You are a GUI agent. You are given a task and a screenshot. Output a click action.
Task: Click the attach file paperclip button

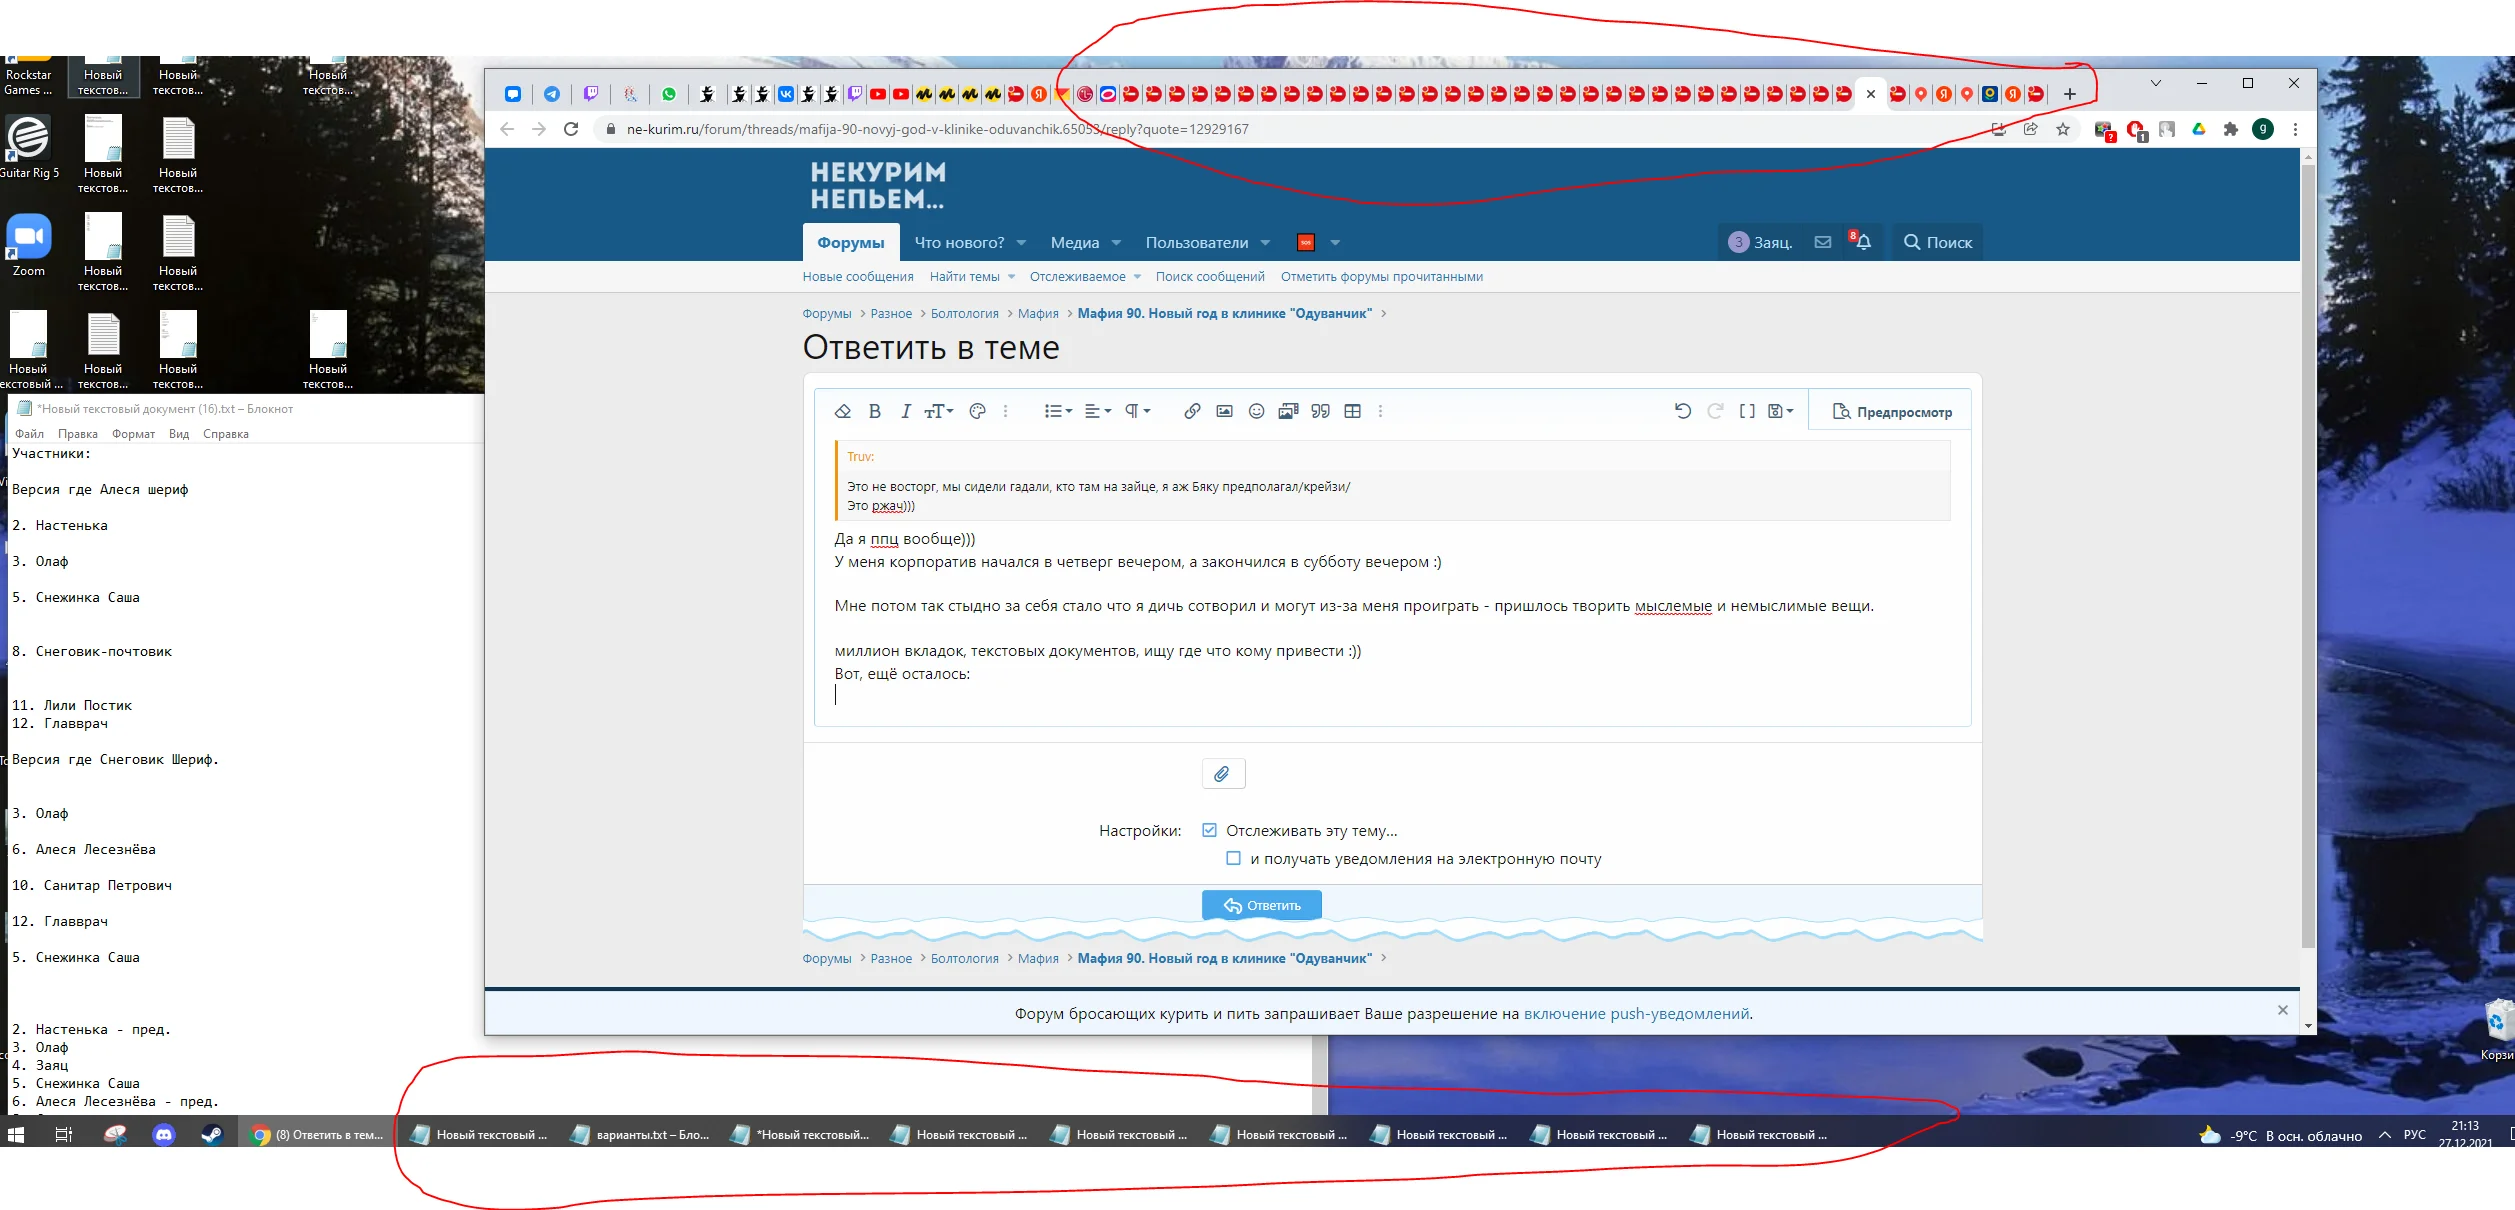[1222, 773]
